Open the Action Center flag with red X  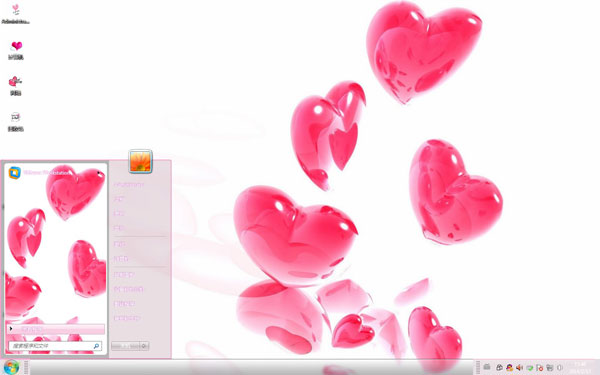click(540, 368)
